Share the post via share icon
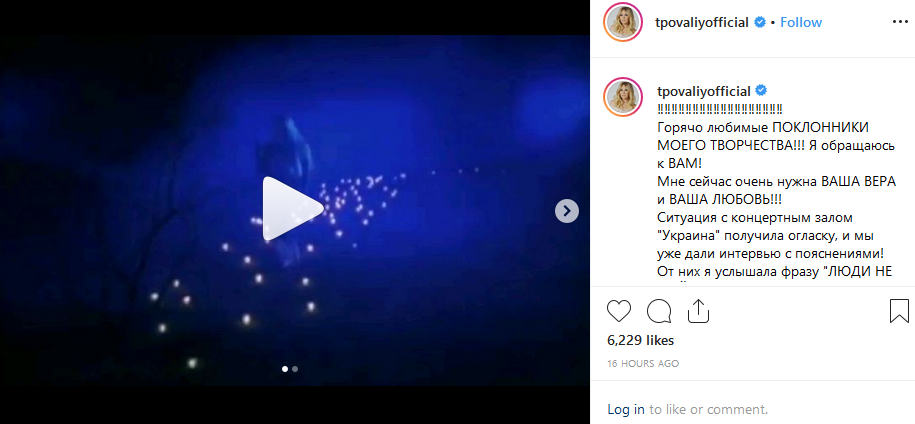The height and width of the screenshot is (424, 915). (x=698, y=311)
